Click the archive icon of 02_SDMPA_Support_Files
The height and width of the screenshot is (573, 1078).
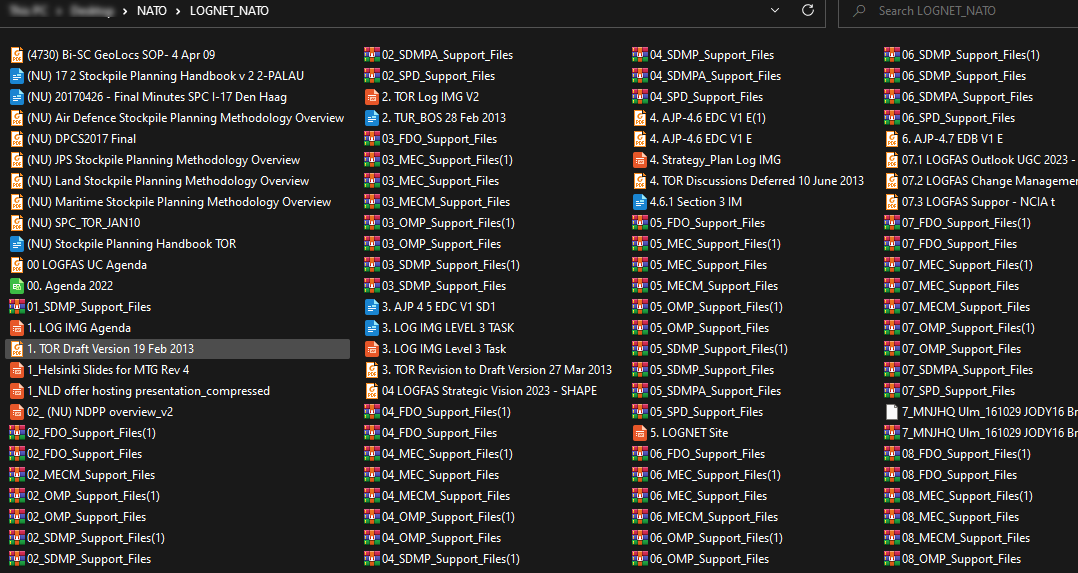[x=372, y=55]
